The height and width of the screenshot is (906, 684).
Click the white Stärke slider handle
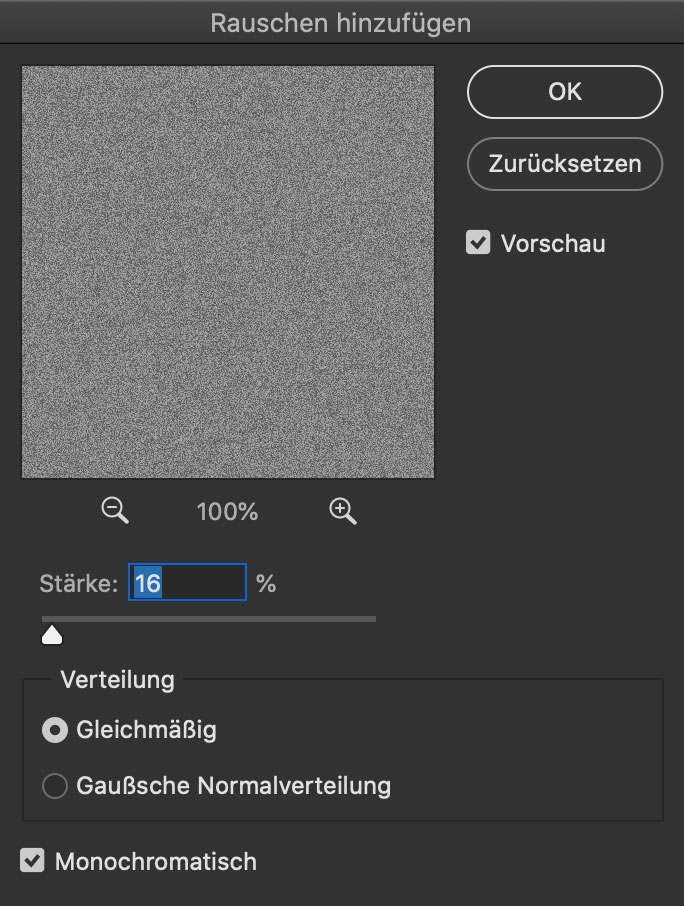coord(52,634)
